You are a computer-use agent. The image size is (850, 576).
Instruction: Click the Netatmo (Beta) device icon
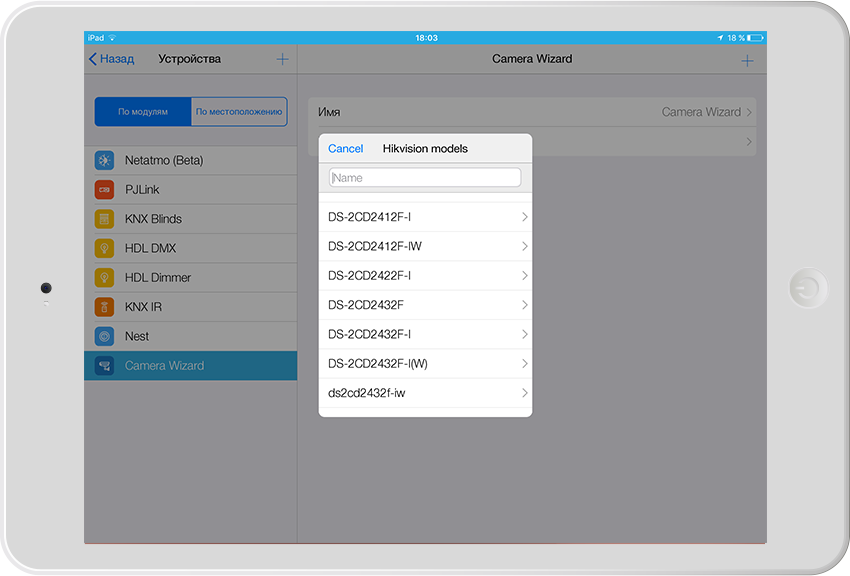(x=104, y=160)
